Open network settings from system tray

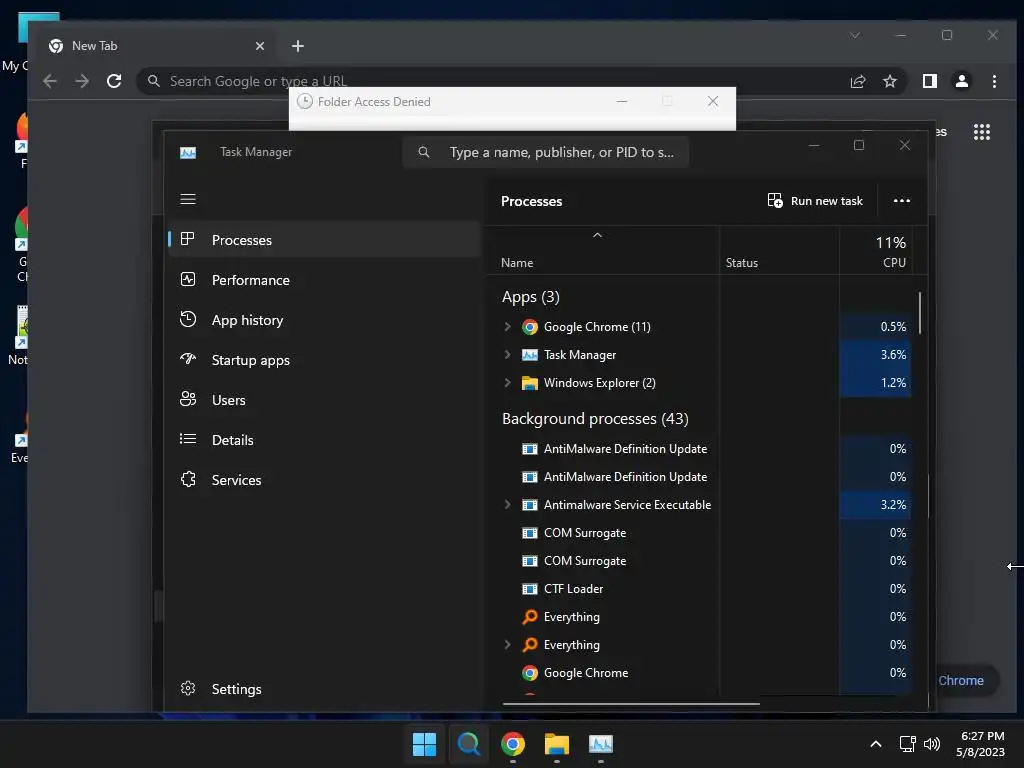tap(907, 744)
